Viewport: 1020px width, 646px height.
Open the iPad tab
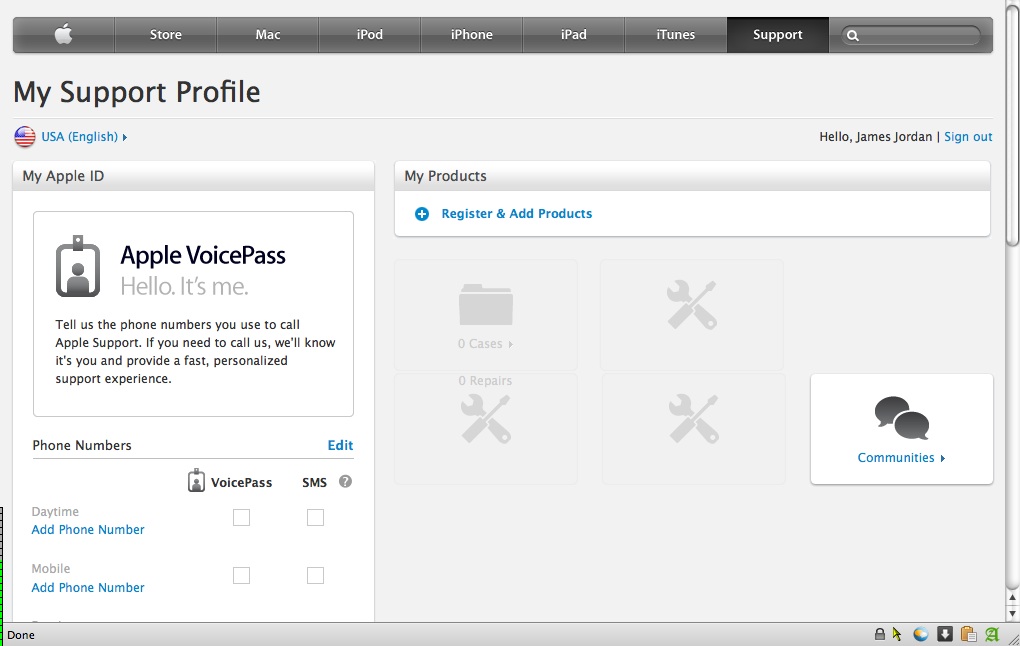tap(574, 34)
